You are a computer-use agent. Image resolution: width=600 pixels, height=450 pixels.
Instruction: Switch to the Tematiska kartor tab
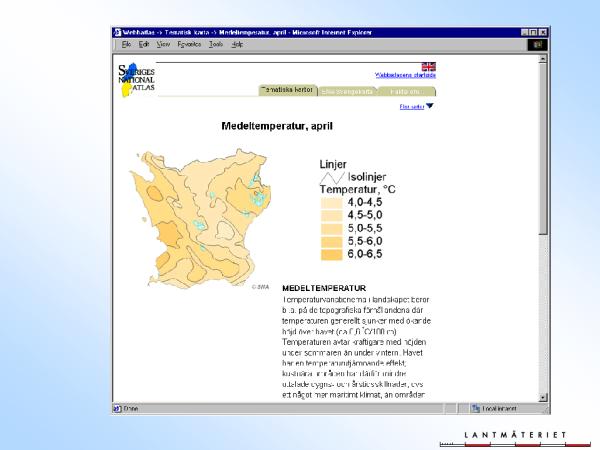point(287,90)
